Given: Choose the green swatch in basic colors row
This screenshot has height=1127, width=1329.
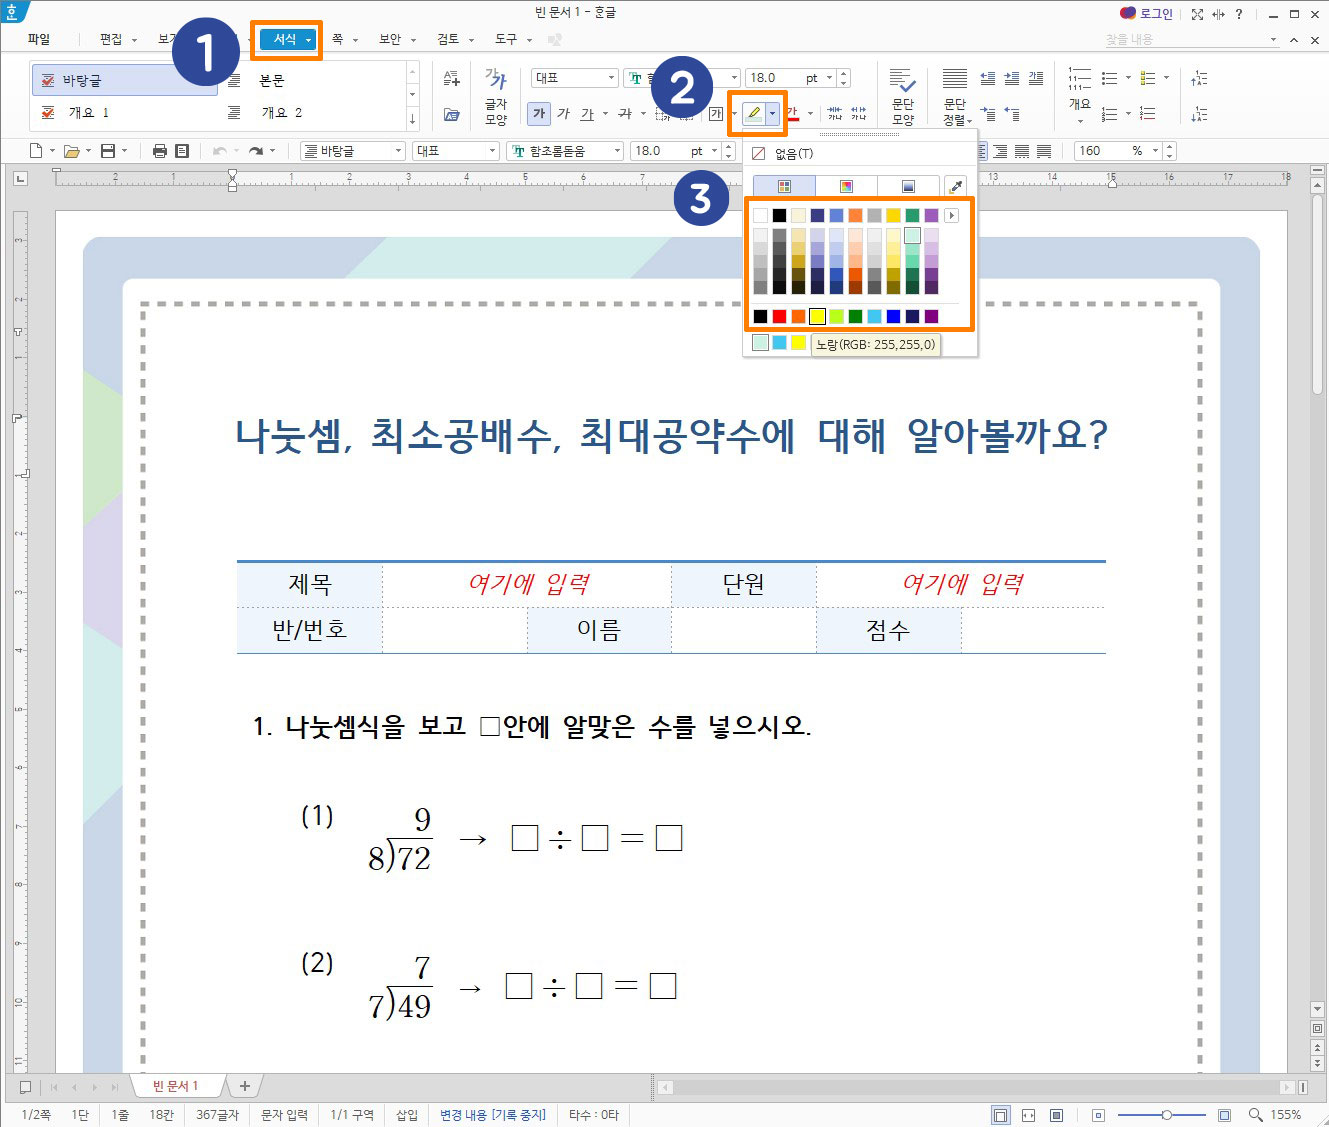Looking at the screenshot, I should tap(855, 316).
